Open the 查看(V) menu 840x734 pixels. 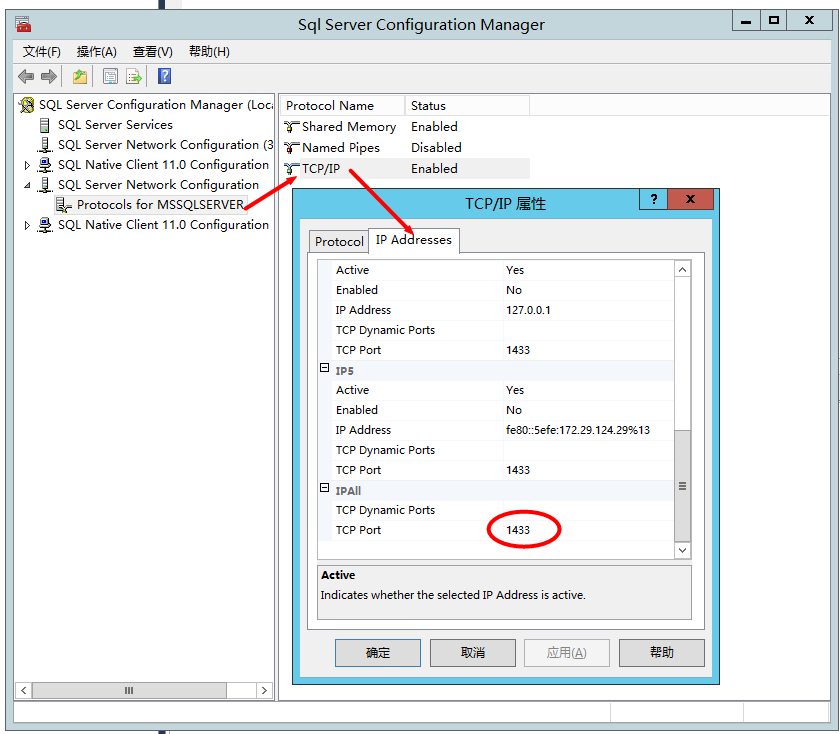(152, 52)
